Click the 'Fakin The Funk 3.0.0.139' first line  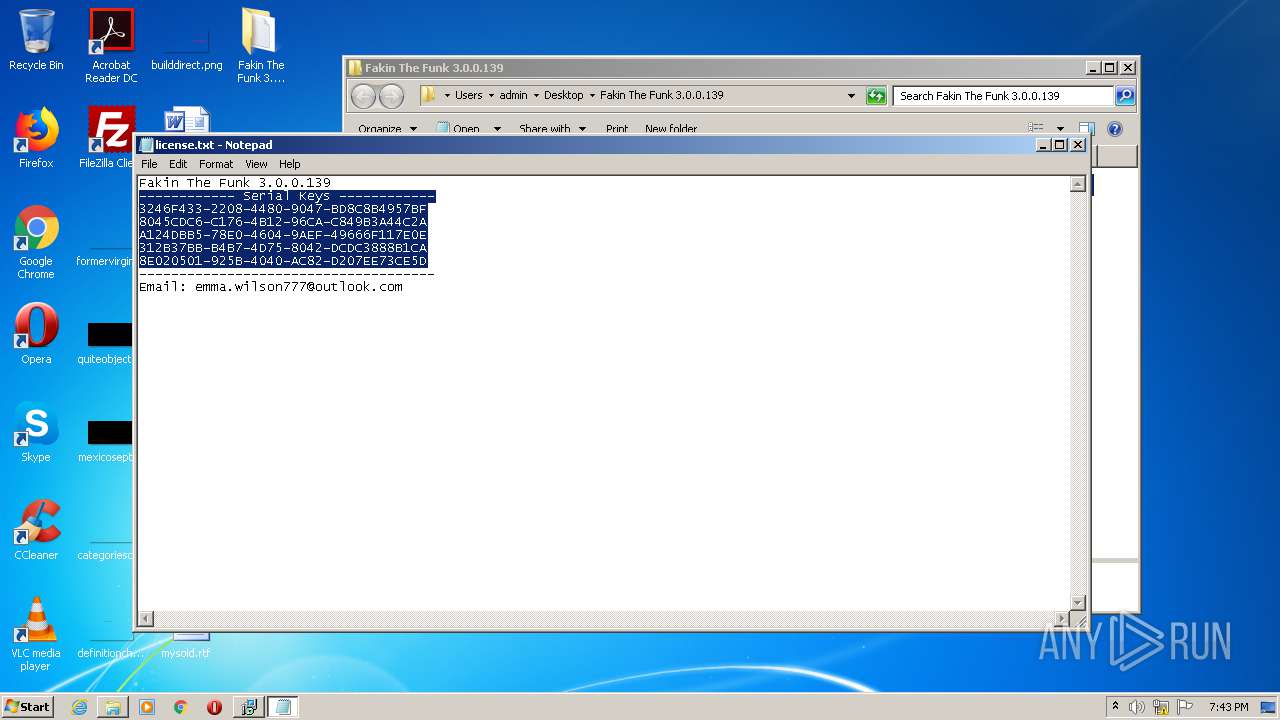click(235, 183)
